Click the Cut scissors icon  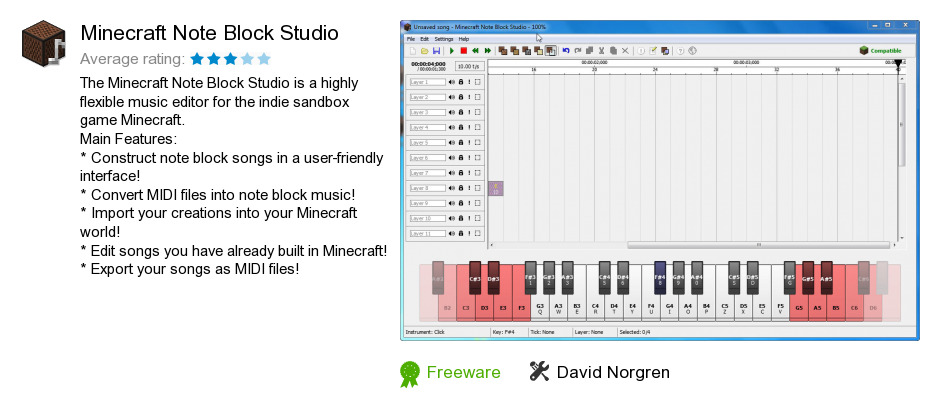pos(601,51)
